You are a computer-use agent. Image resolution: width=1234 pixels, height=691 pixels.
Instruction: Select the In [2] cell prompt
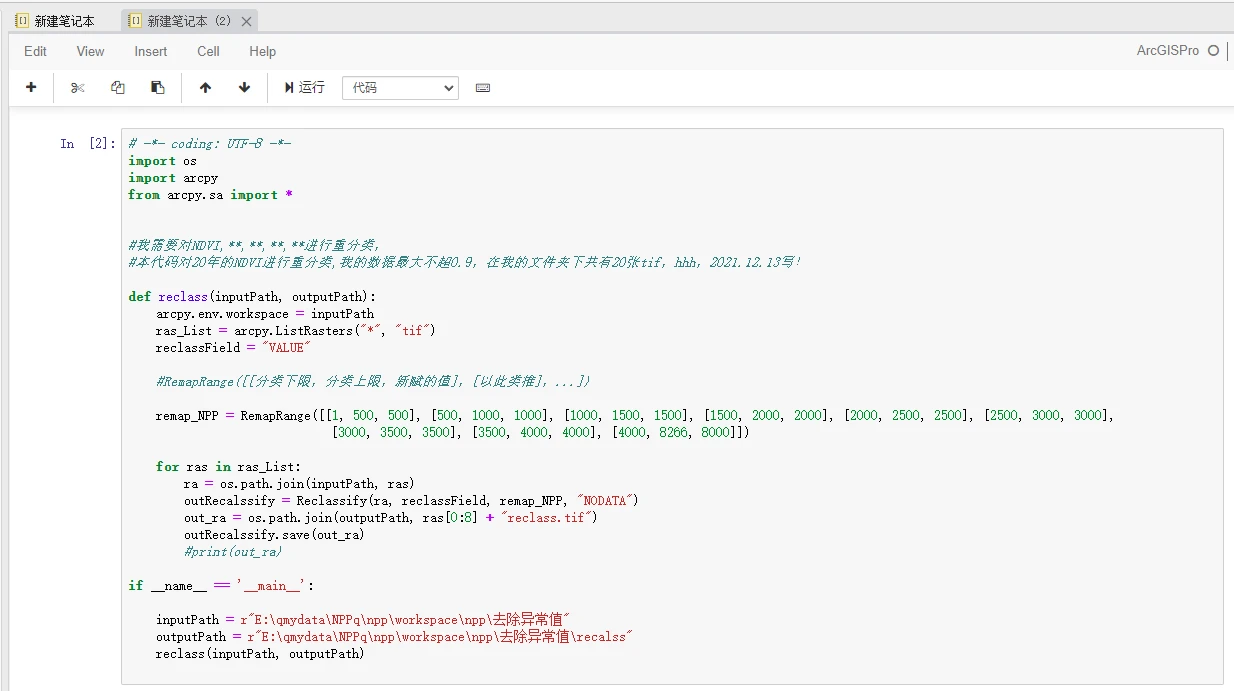point(88,144)
